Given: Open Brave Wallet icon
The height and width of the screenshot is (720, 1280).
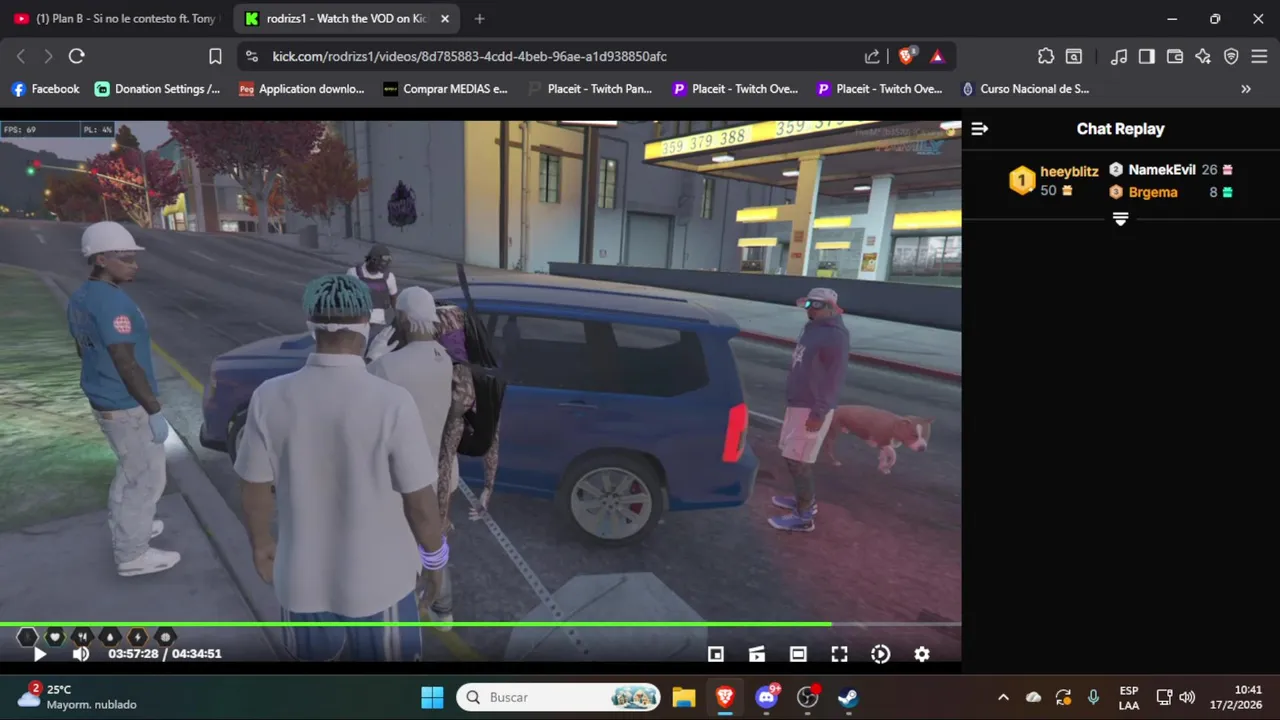Looking at the screenshot, I should 1175,57.
